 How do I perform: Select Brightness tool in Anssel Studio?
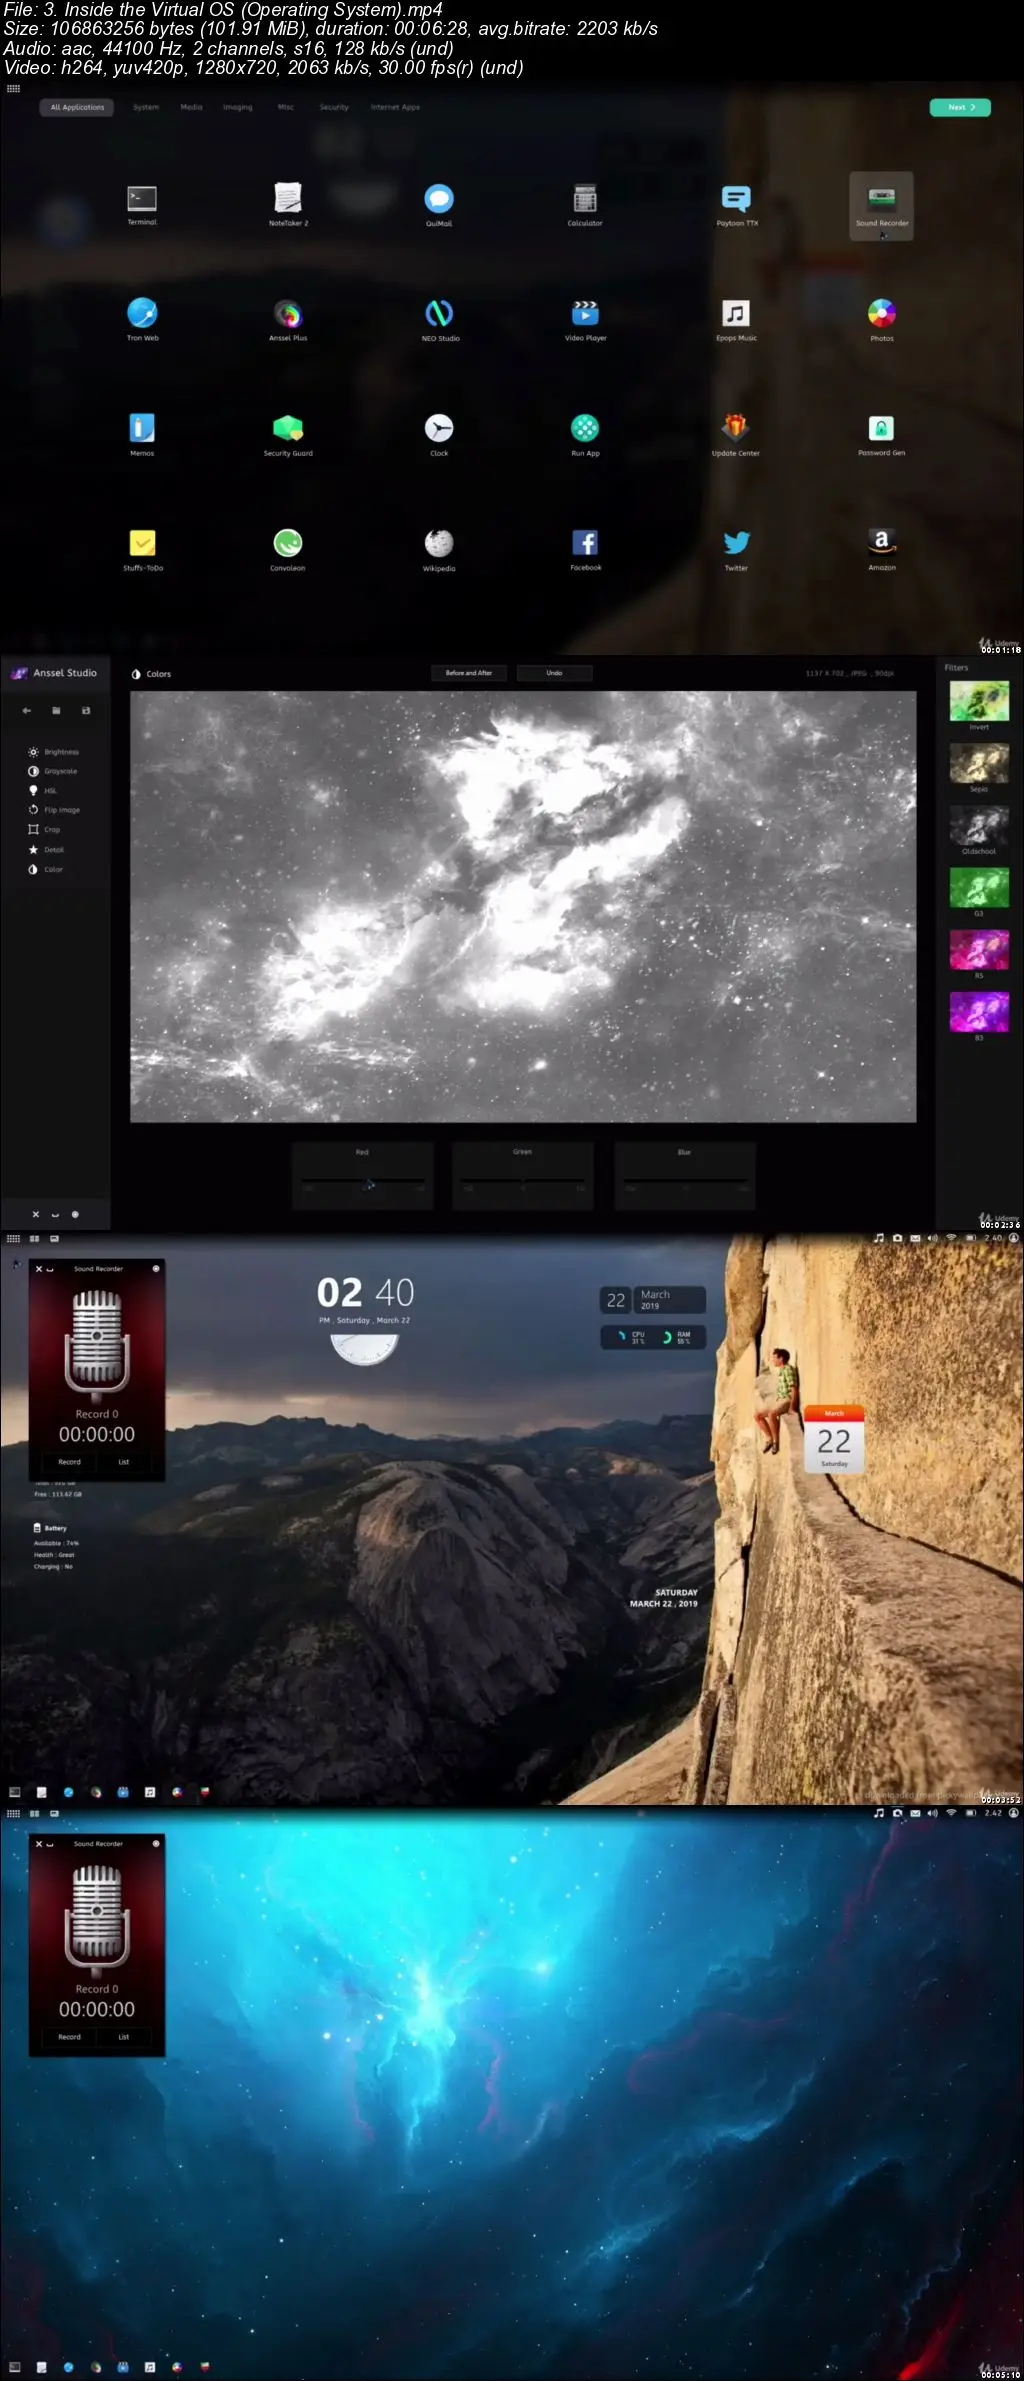(x=54, y=752)
